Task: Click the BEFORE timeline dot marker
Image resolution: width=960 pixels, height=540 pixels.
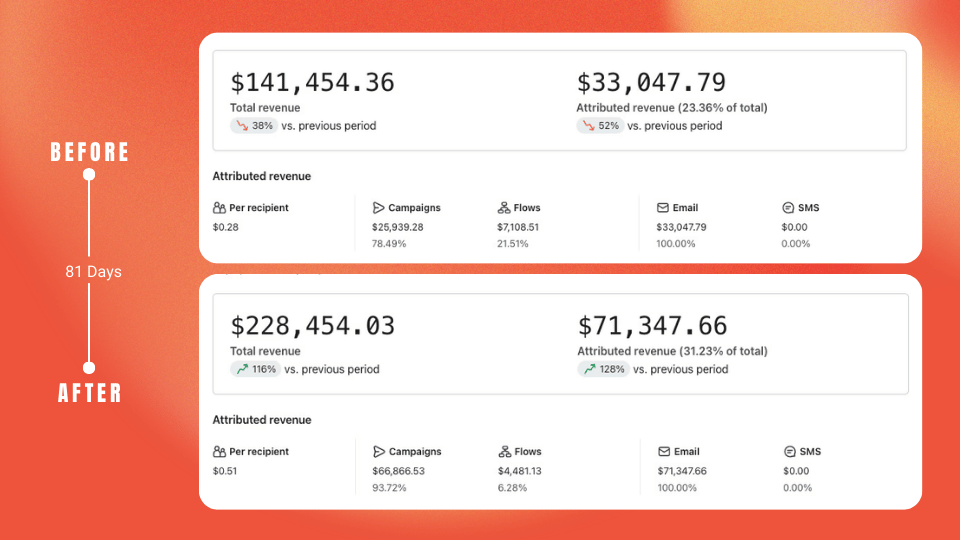Action: [89, 175]
